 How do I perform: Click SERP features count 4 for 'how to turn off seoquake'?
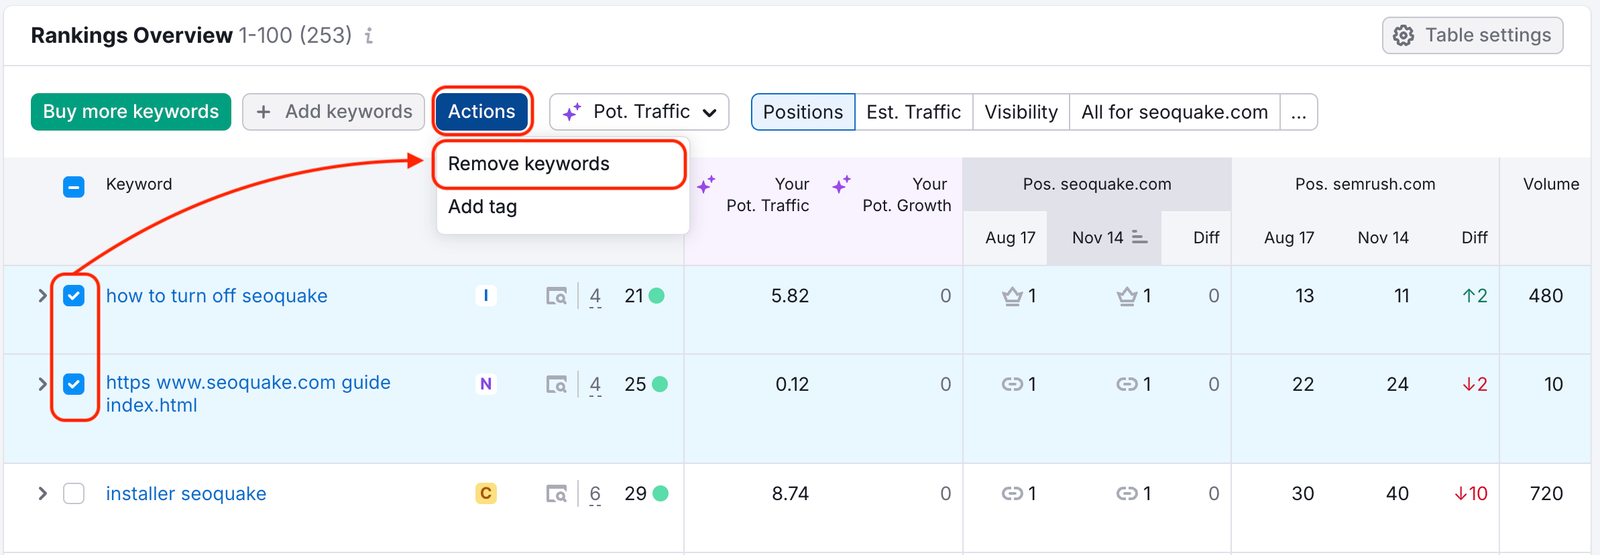tap(595, 297)
